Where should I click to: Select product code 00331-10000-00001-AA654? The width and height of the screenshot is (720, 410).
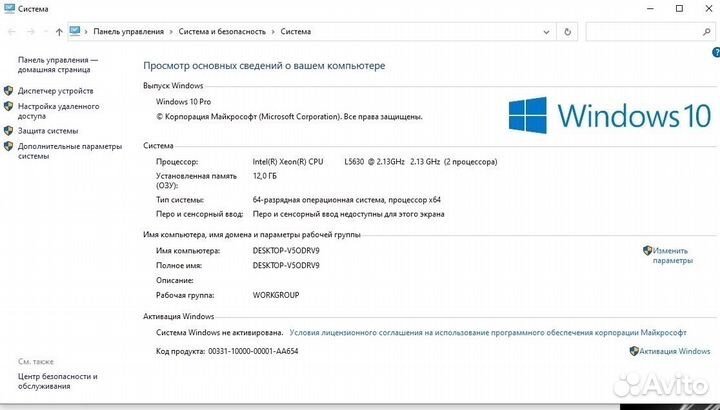tap(253, 351)
